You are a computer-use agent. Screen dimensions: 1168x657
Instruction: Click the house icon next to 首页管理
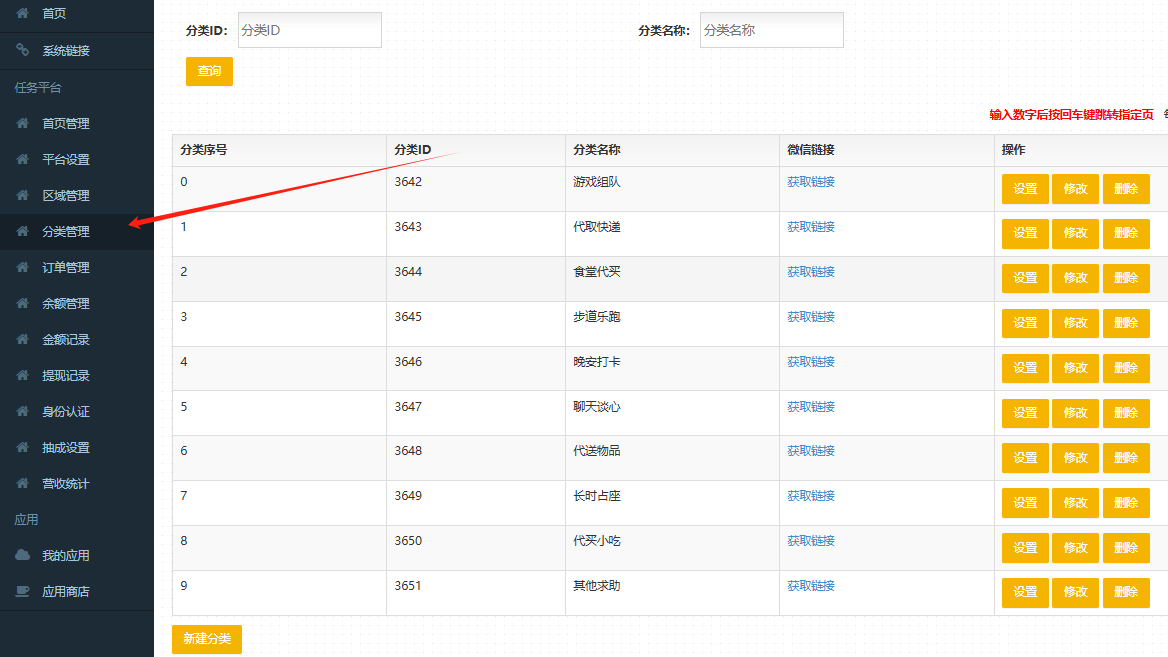[x=22, y=124]
